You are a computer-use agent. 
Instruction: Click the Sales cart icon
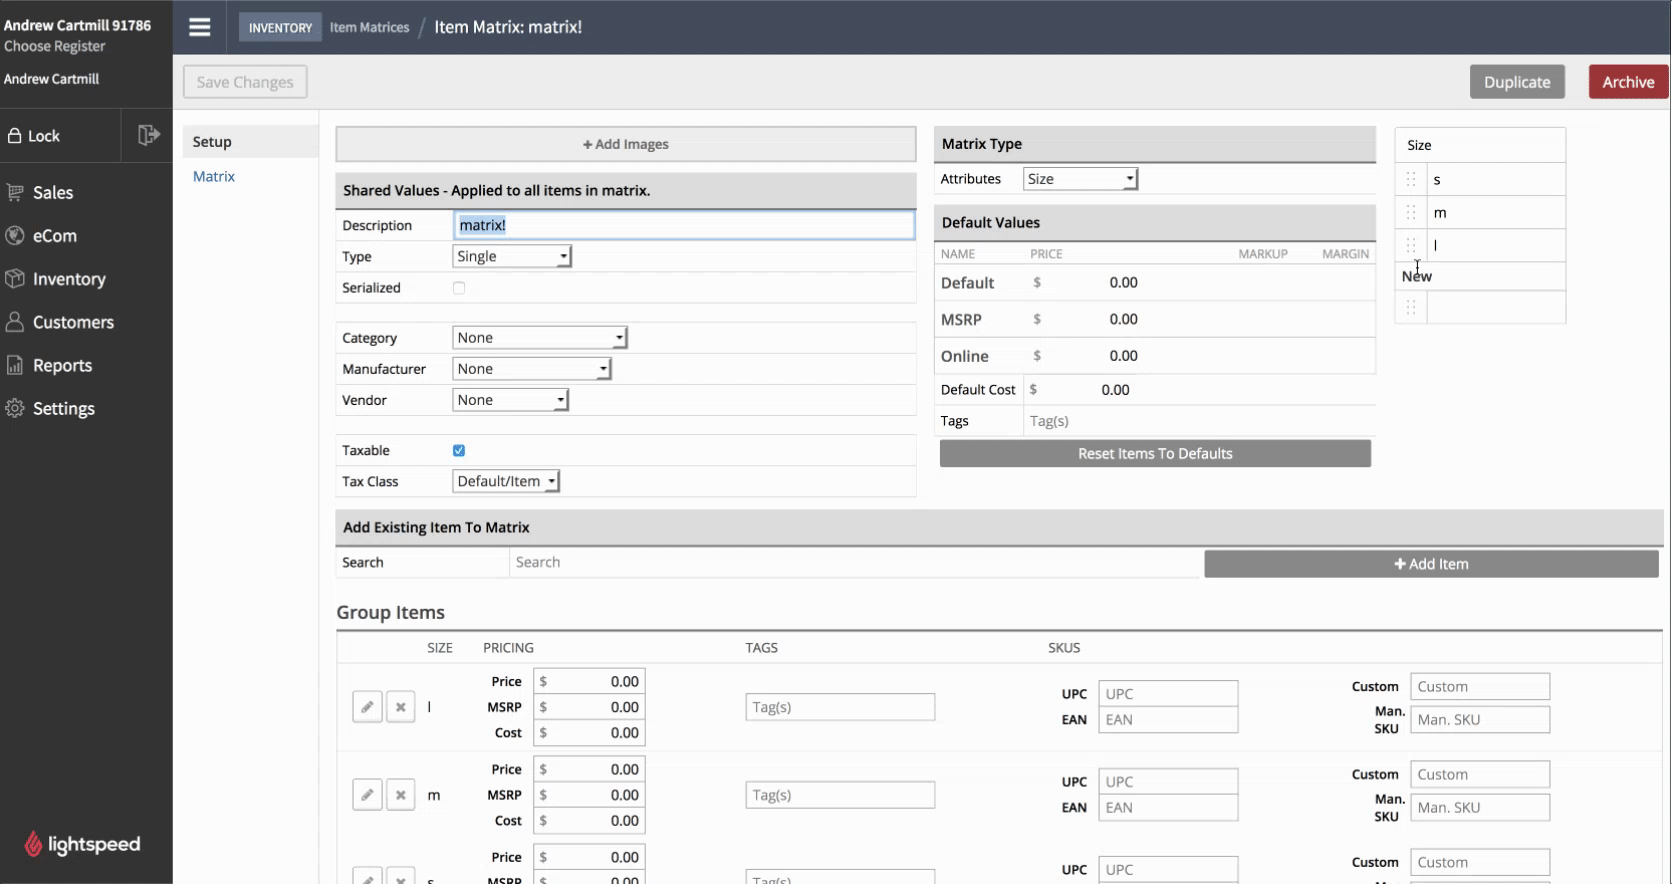point(15,192)
